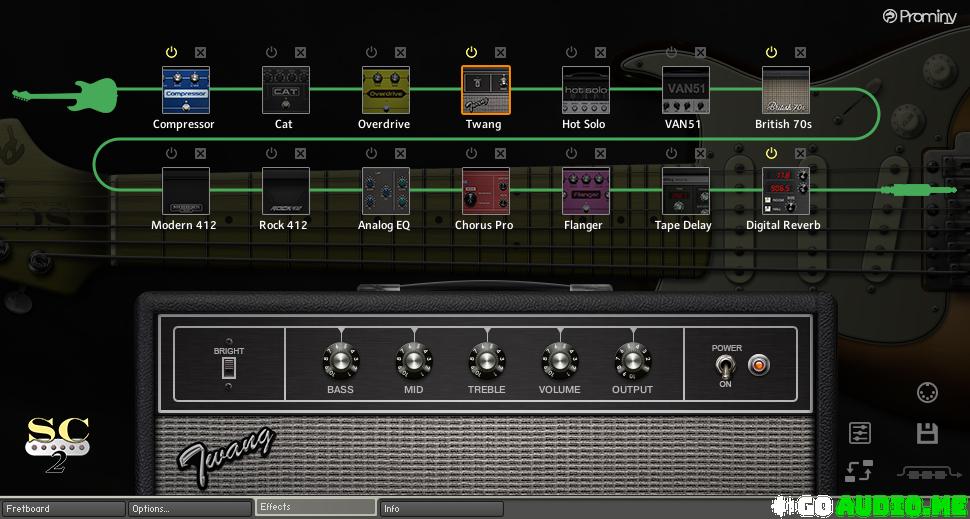The height and width of the screenshot is (519, 970).
Task: Select the Chorus Pro effect
Action: click(486, 191)
